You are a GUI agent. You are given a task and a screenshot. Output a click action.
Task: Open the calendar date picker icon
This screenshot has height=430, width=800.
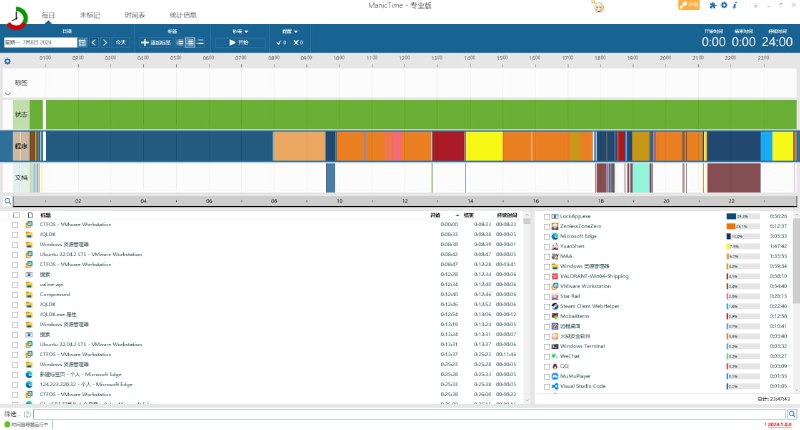coord(82,42)
